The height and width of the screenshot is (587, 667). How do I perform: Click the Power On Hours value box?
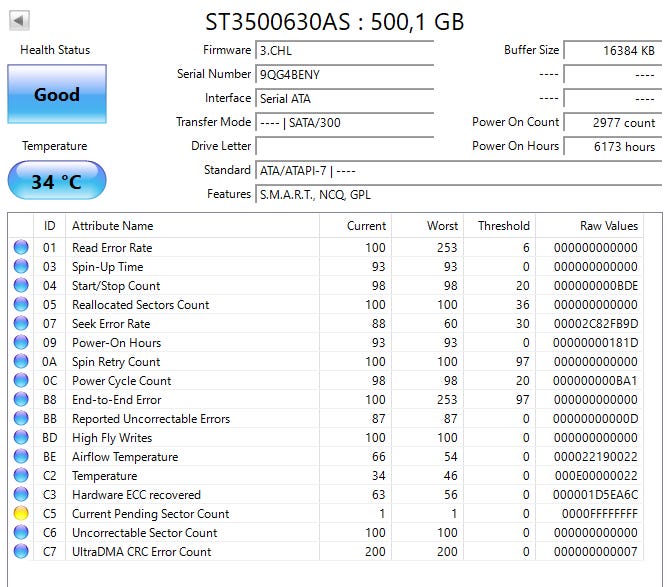pyautogui.click(x=613, y=146)
